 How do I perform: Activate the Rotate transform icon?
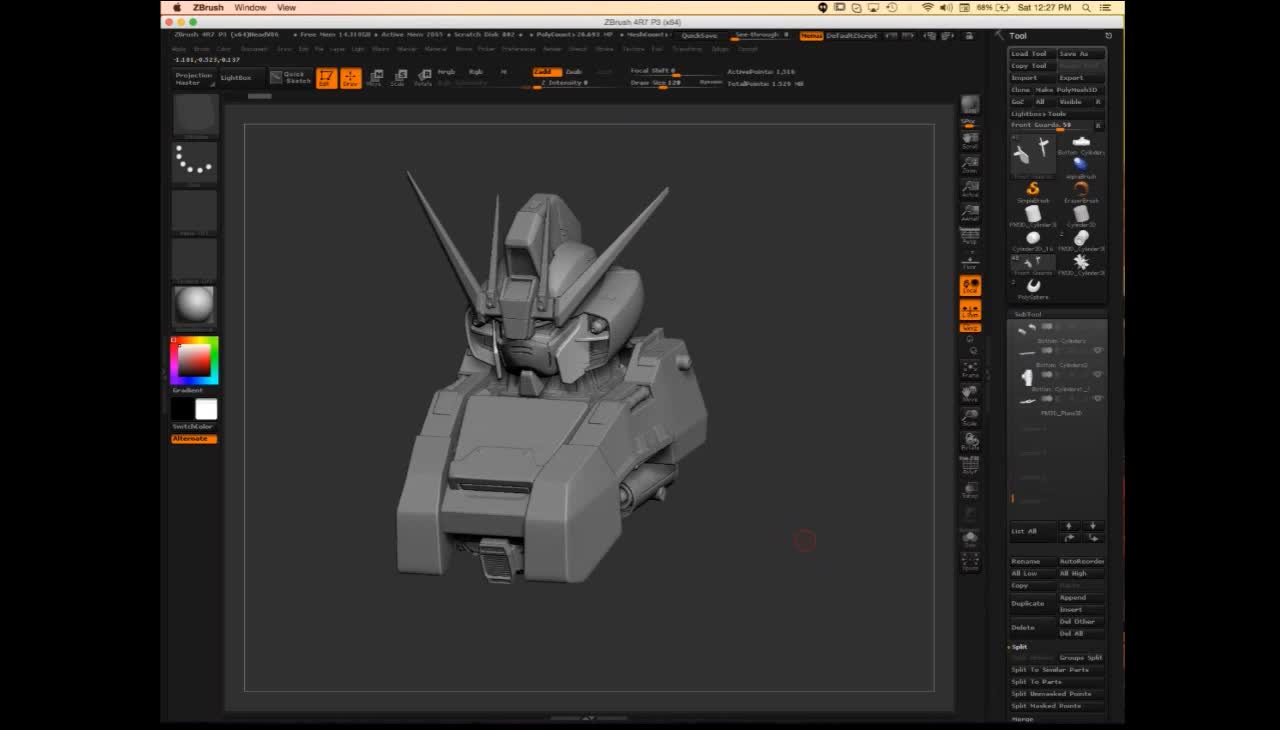coord(424,78)
